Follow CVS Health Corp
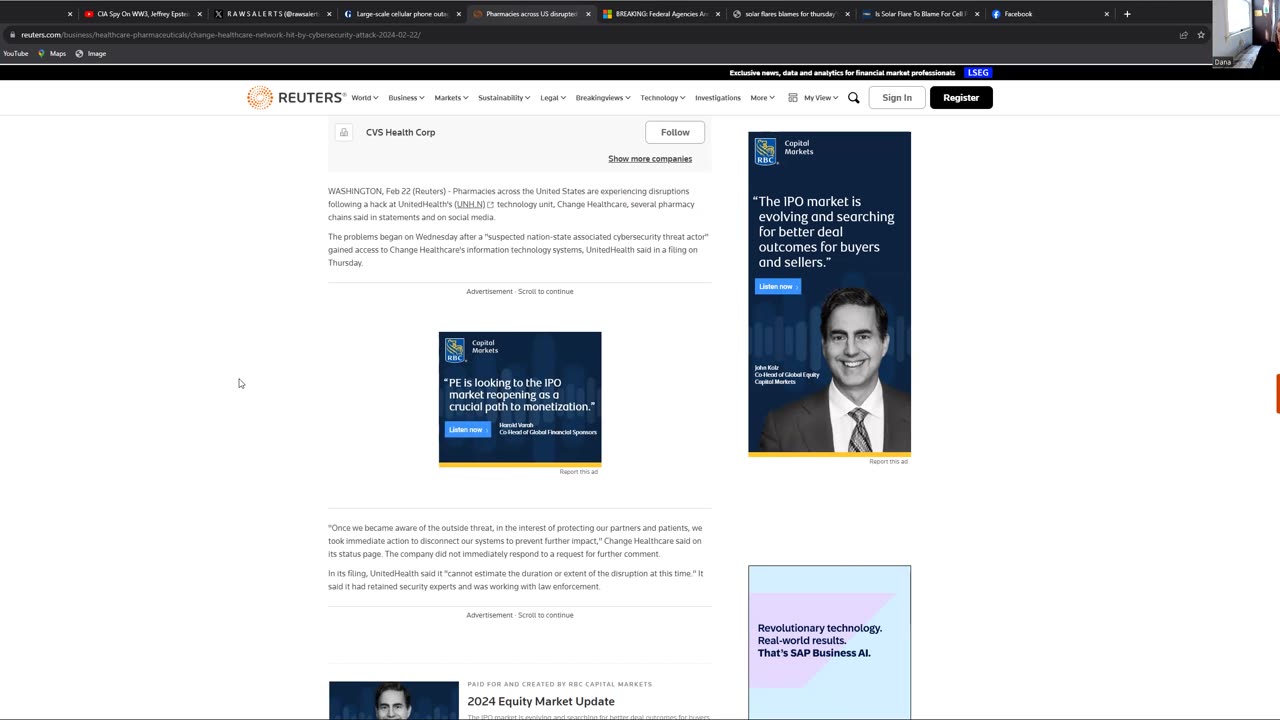1280x720 pixels. pyautogui.click(x=675, y=132)
